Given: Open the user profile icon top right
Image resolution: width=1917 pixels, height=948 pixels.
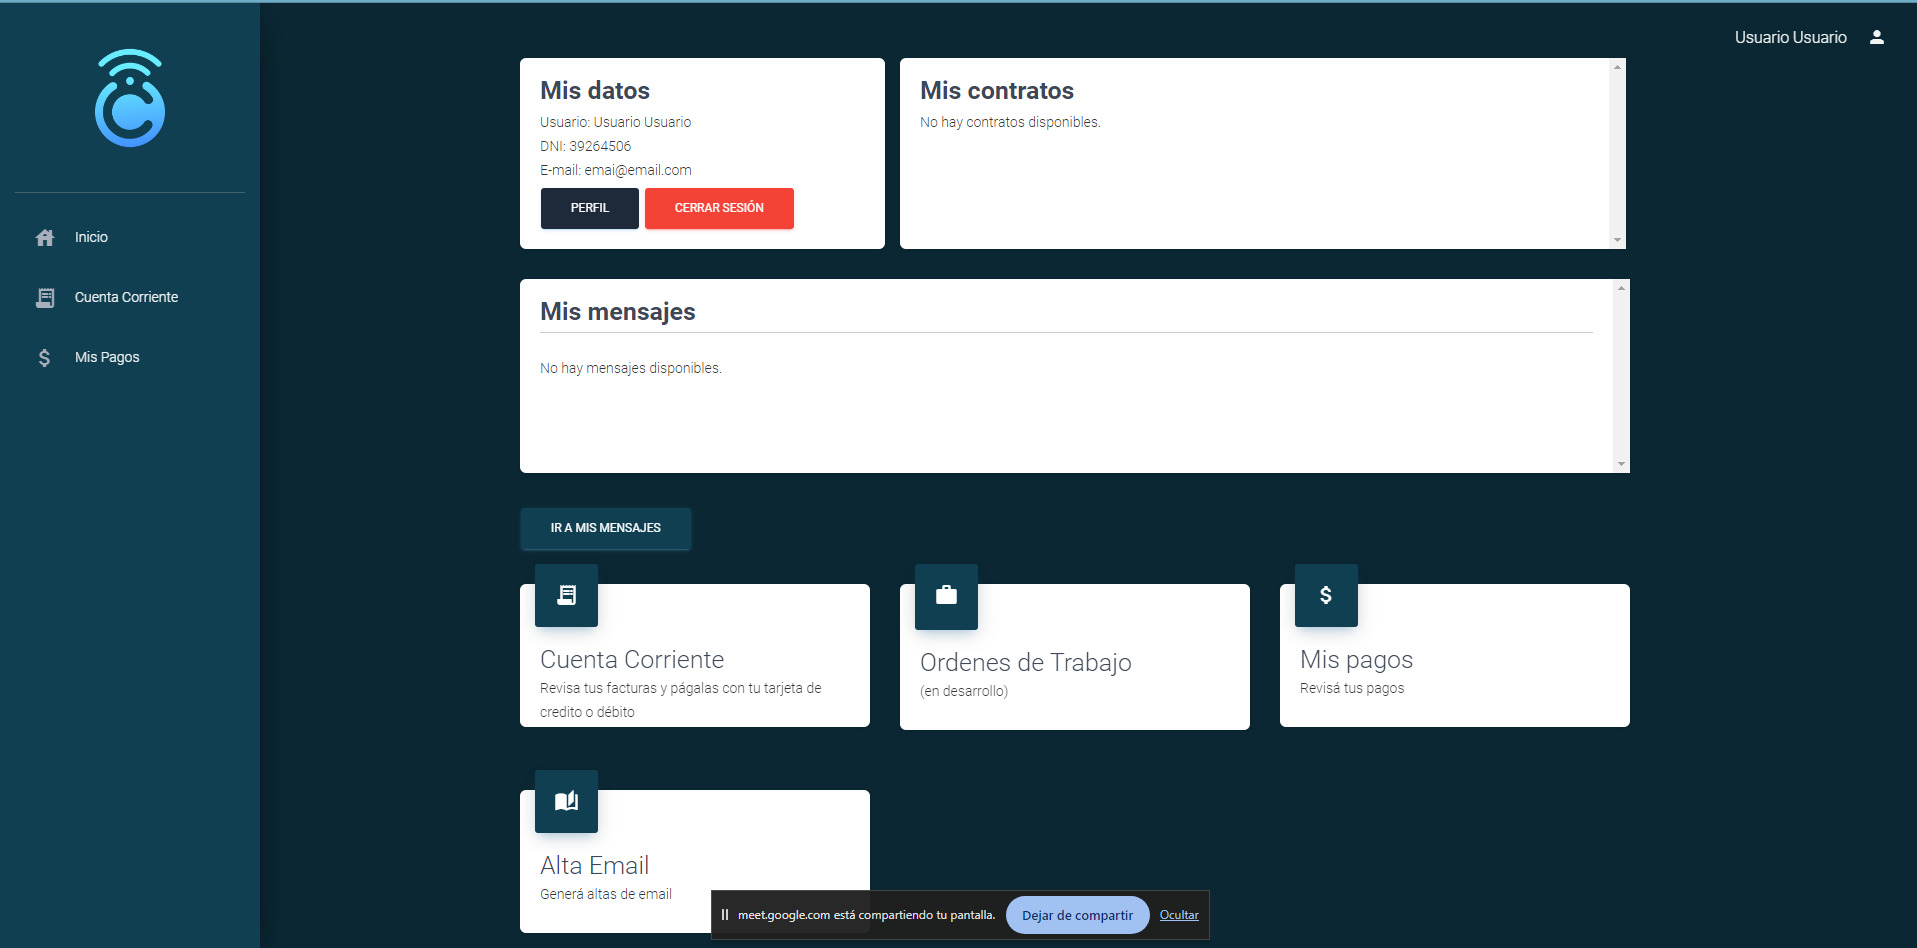Looking at the screenshot, I should click(x=1876, y=38).
